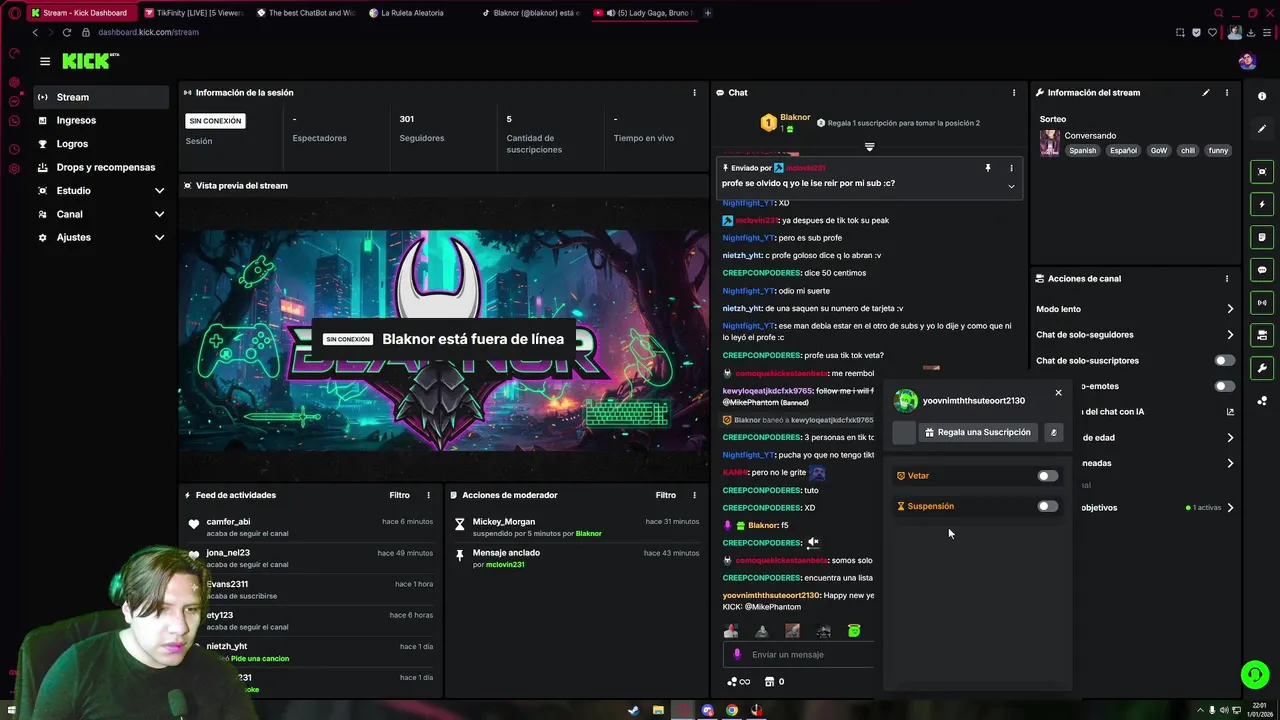Open objetivos row with 1 activas
Viewport: 1280px width, 720px height.
click(1155, 508)
